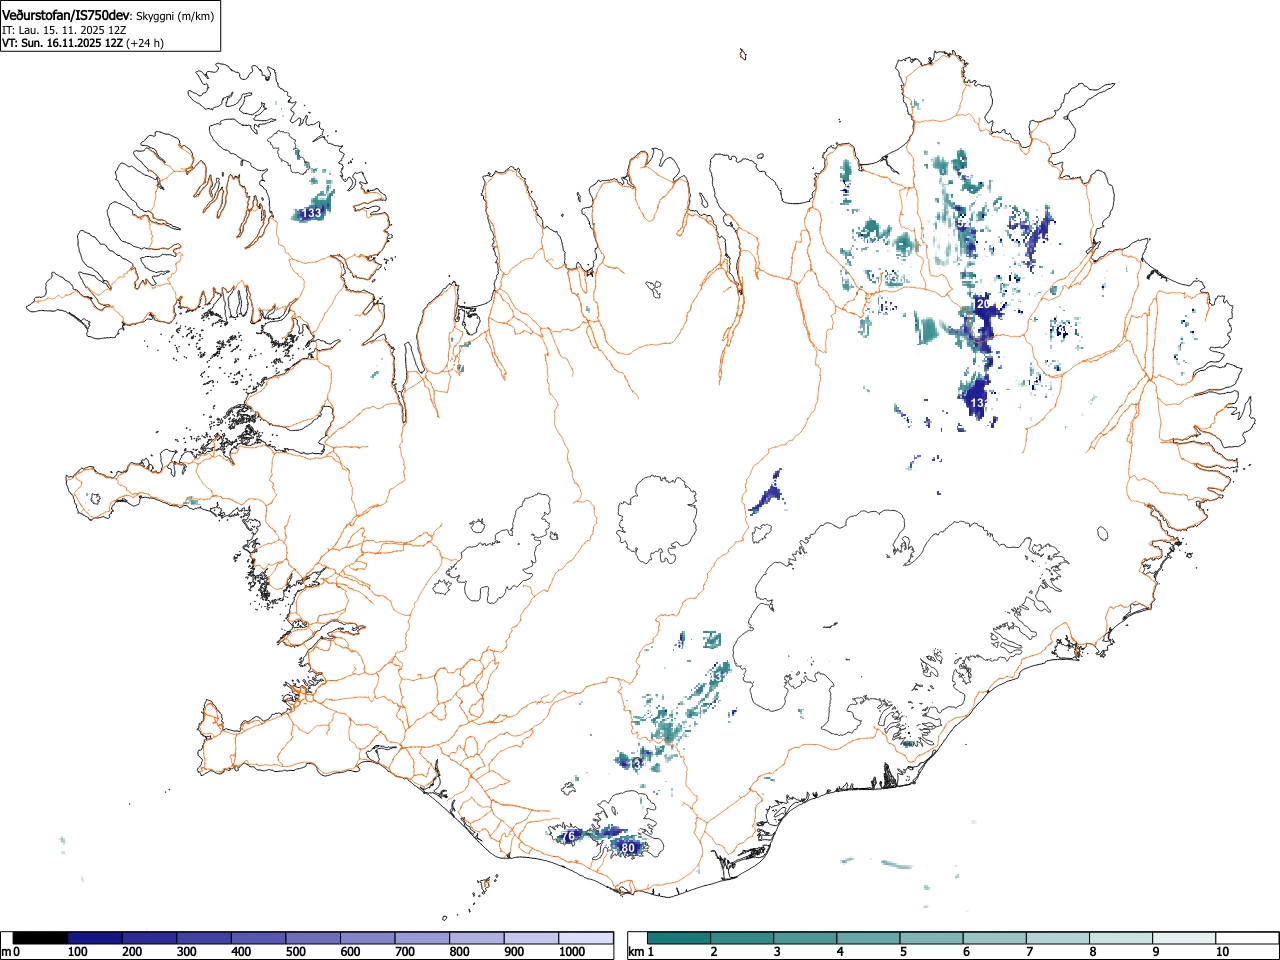Click the 4–5 km legend swatch
The width and height of the screenshot is (1280, 960).
869,938
